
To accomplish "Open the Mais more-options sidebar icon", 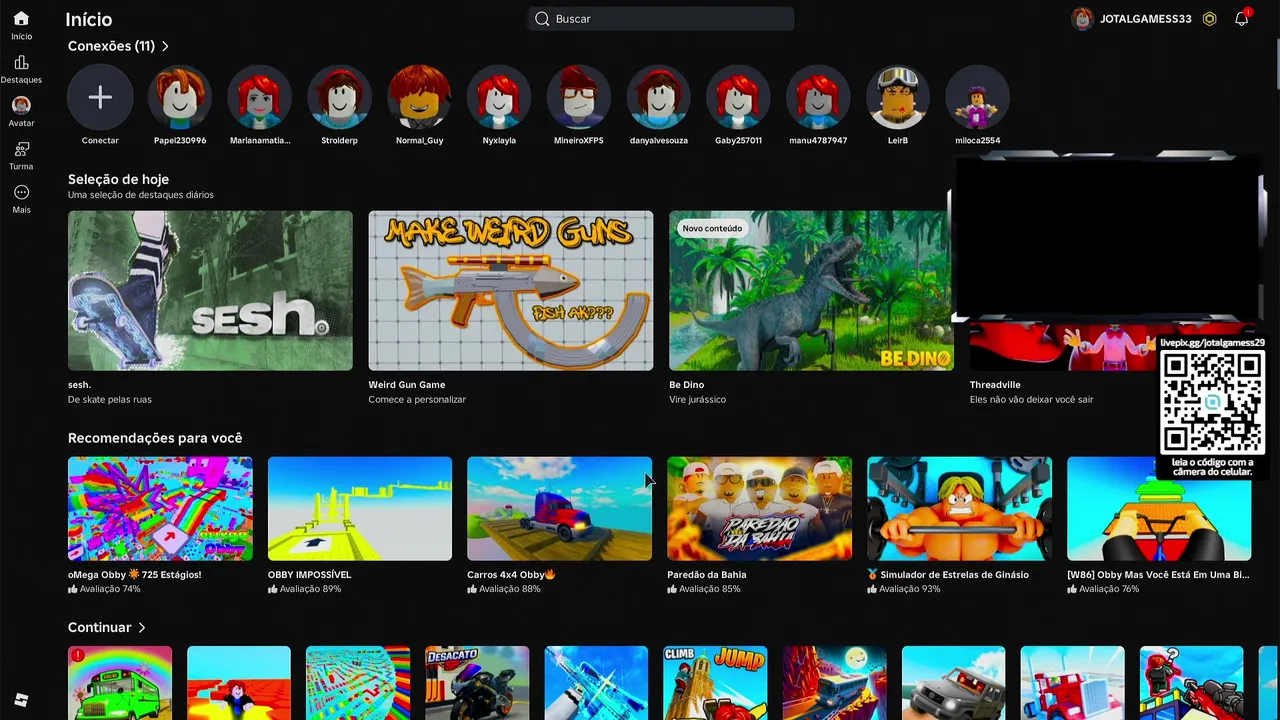I will (x=21, y=192).
